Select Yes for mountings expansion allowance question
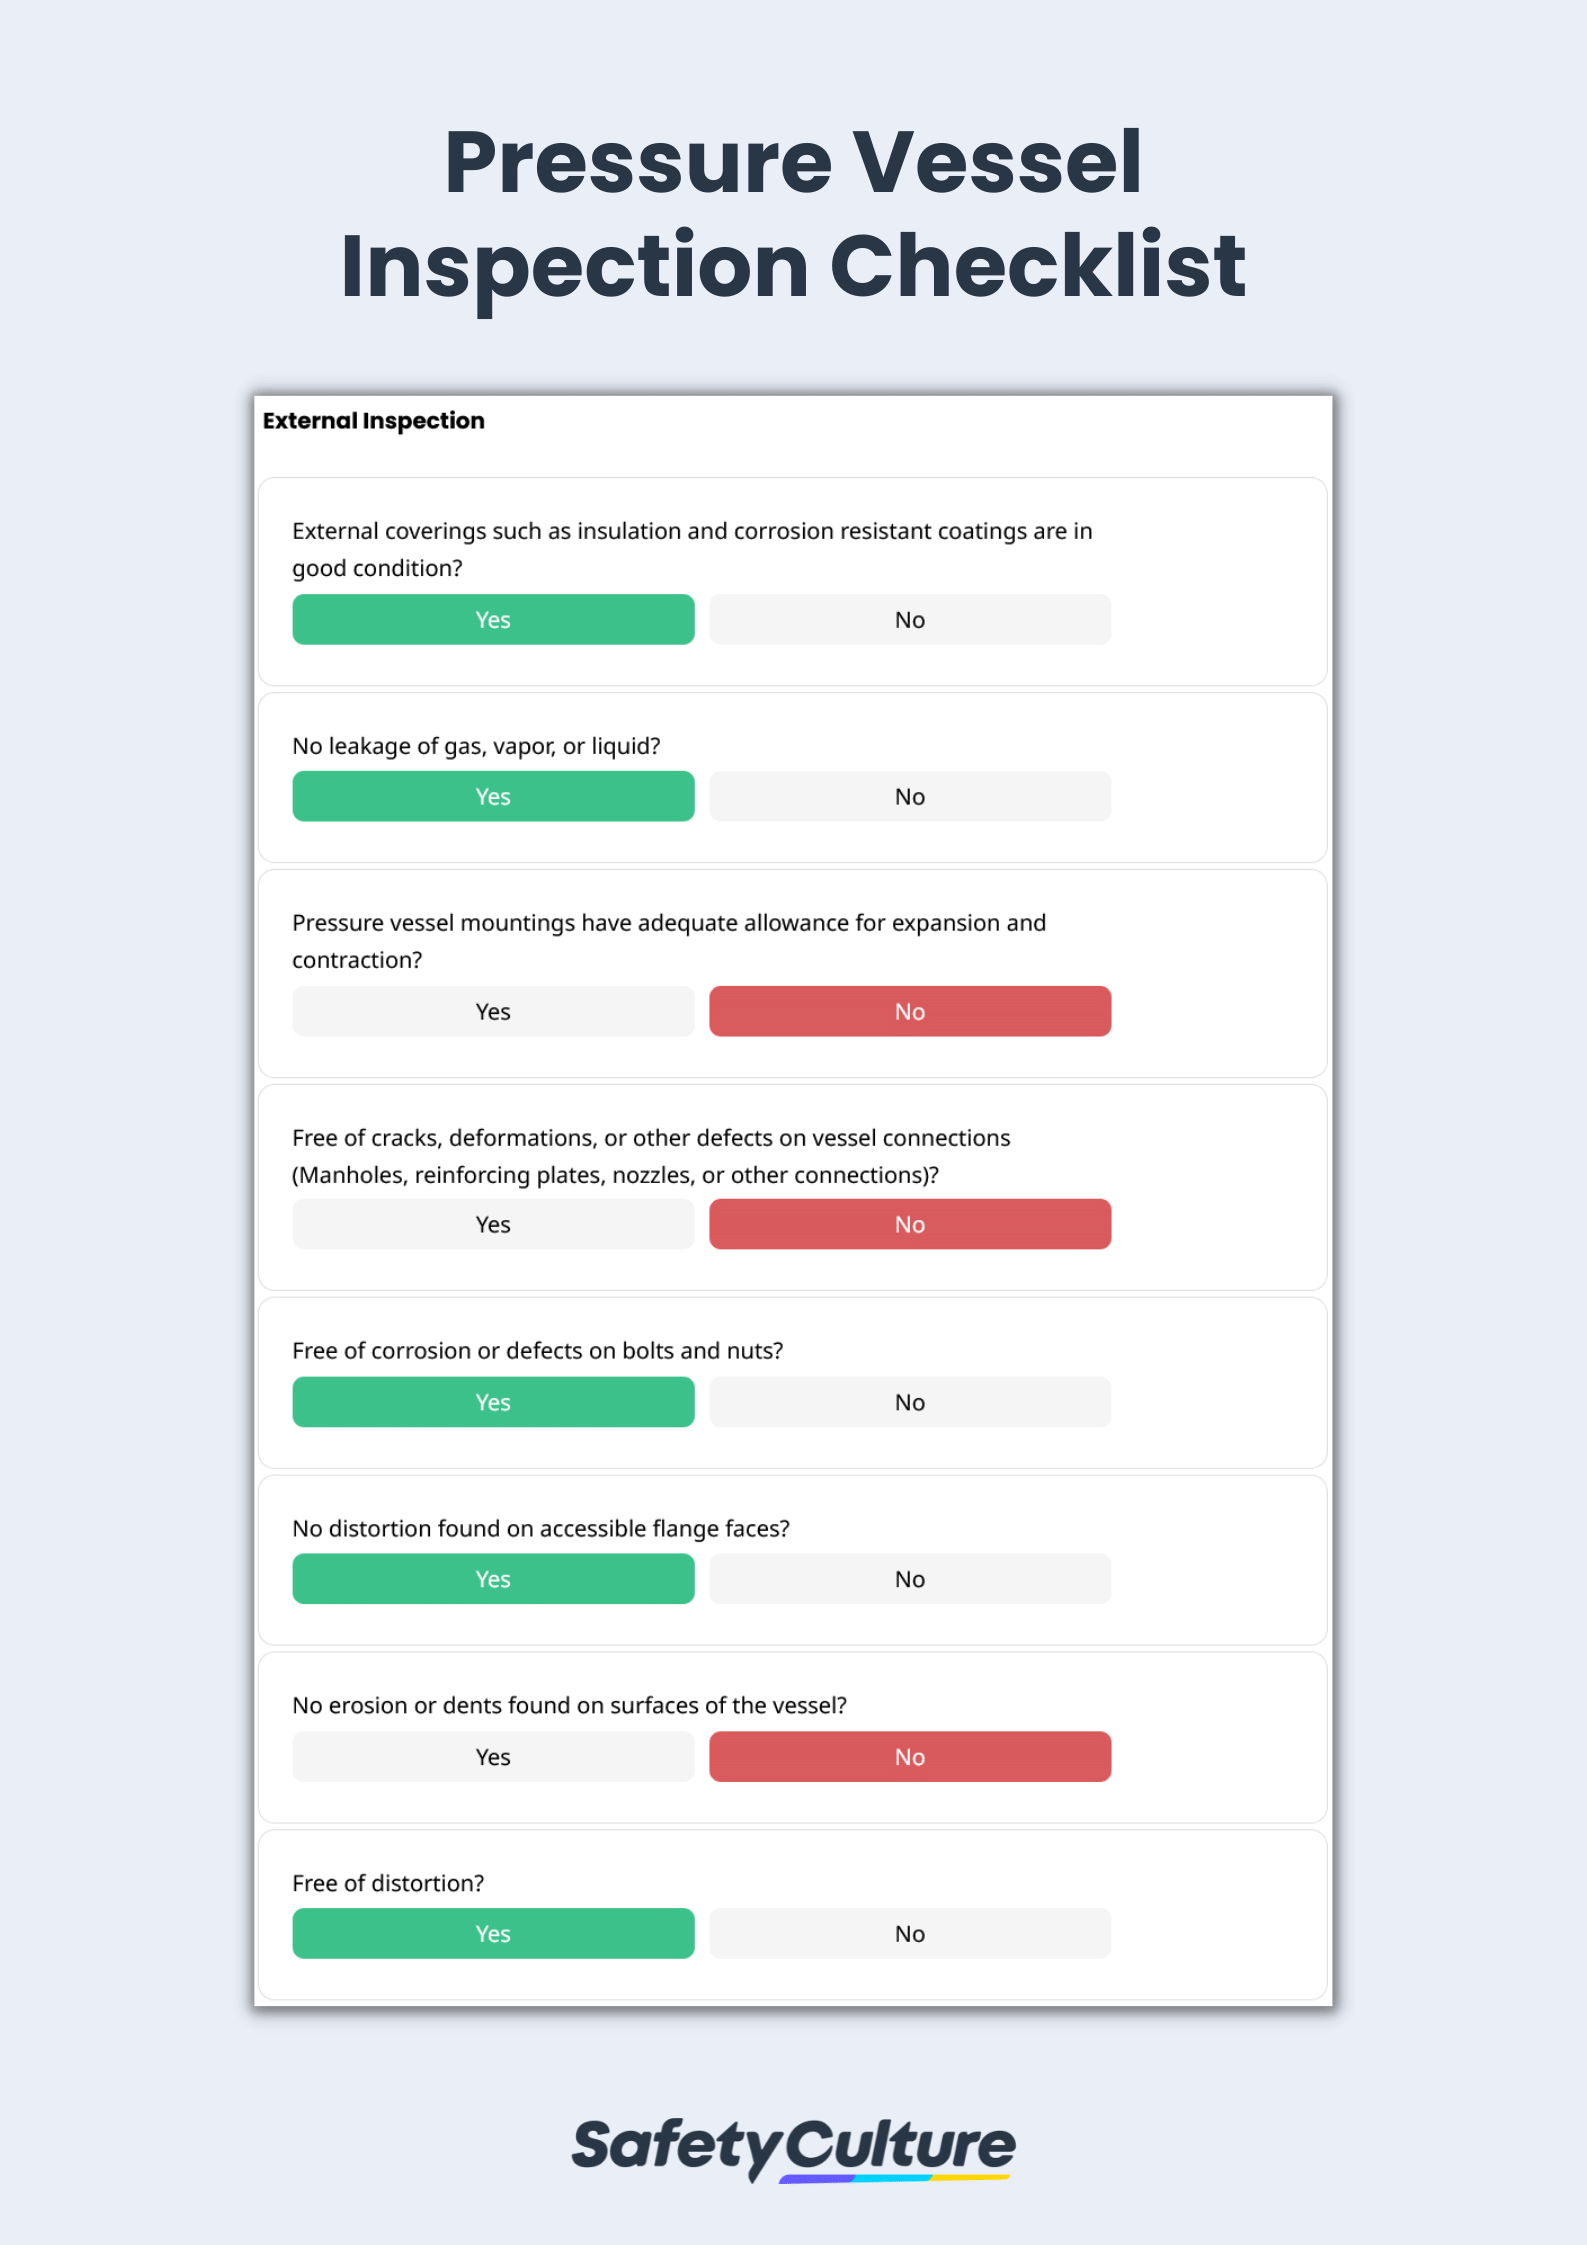The width and height of the screenshot is (1587, 2245). click(492, 1011)
